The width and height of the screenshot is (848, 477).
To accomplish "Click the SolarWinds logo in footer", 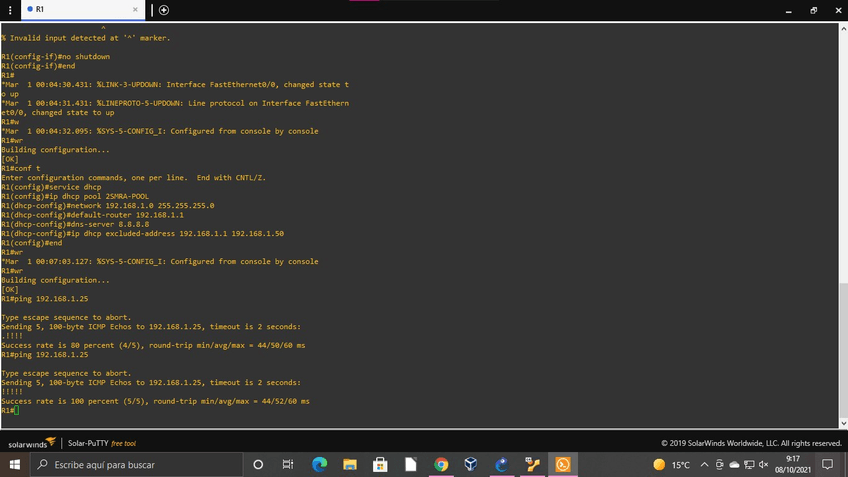I will coord(32,443).
